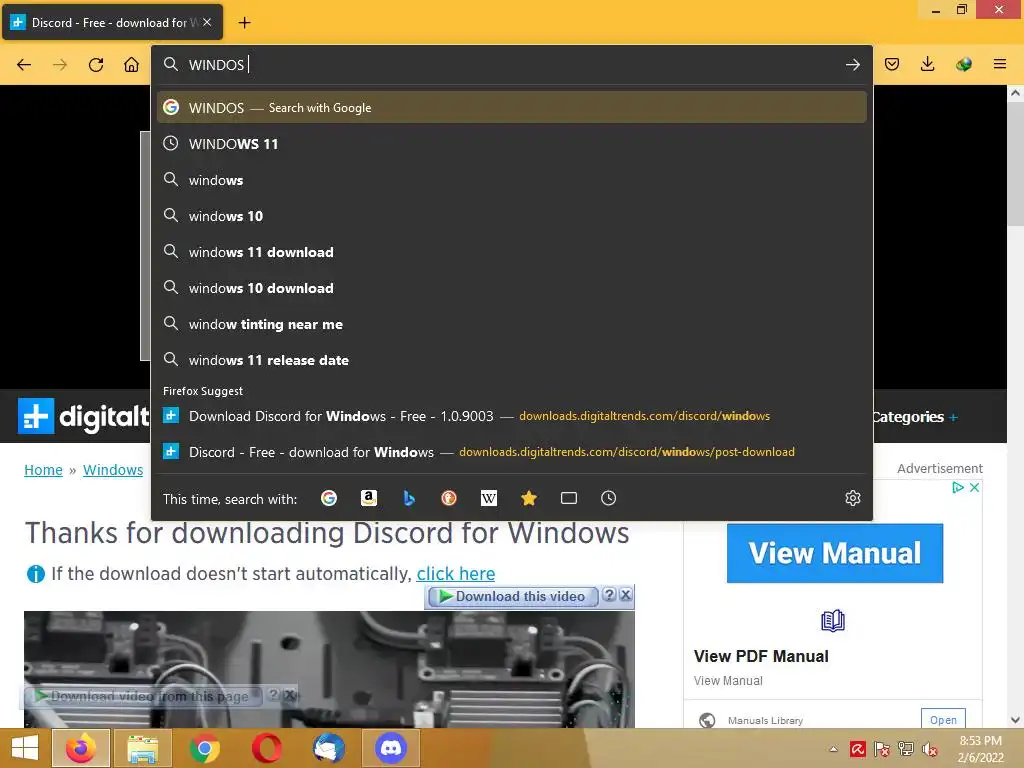This screenshot has height=768, width=1024.
Task: Click the video thumbnail on the page
Action: coord(329,669)
